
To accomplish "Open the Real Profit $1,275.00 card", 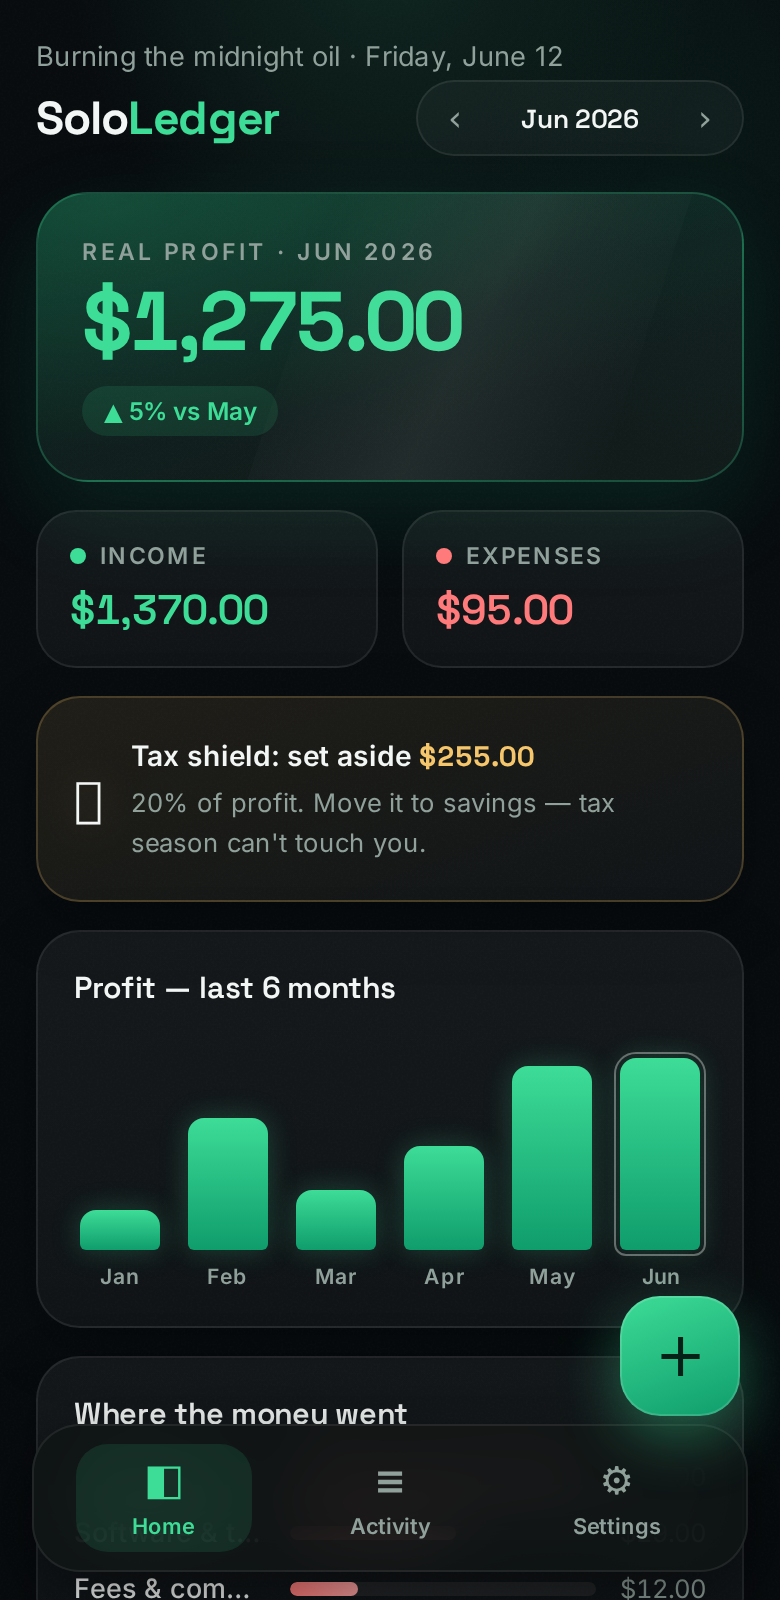I will click(390, 337).
